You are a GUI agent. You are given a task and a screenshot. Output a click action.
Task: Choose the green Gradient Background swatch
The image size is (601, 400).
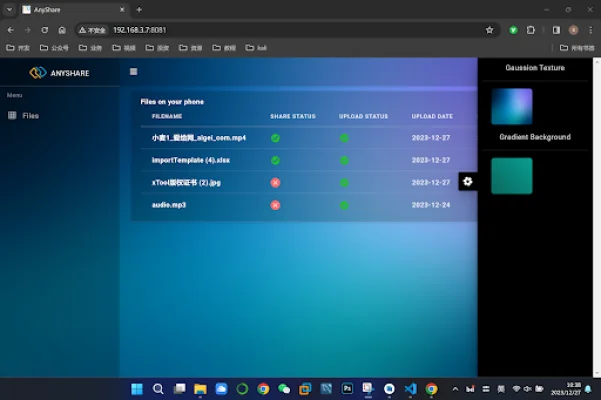511,175
